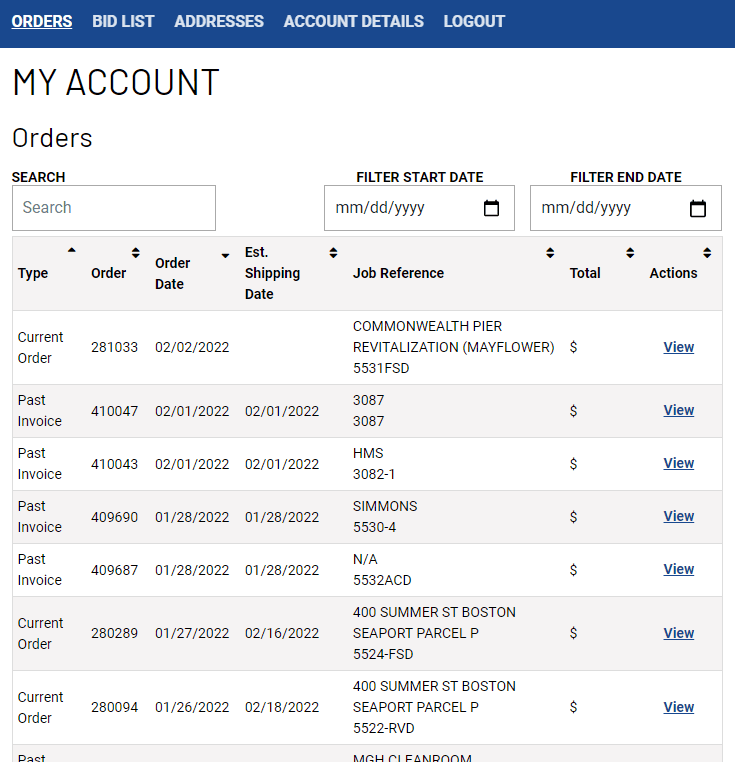Screen dimensions: 735x762
Task: Click order date 01/27/2022
Action: (192, 633)
